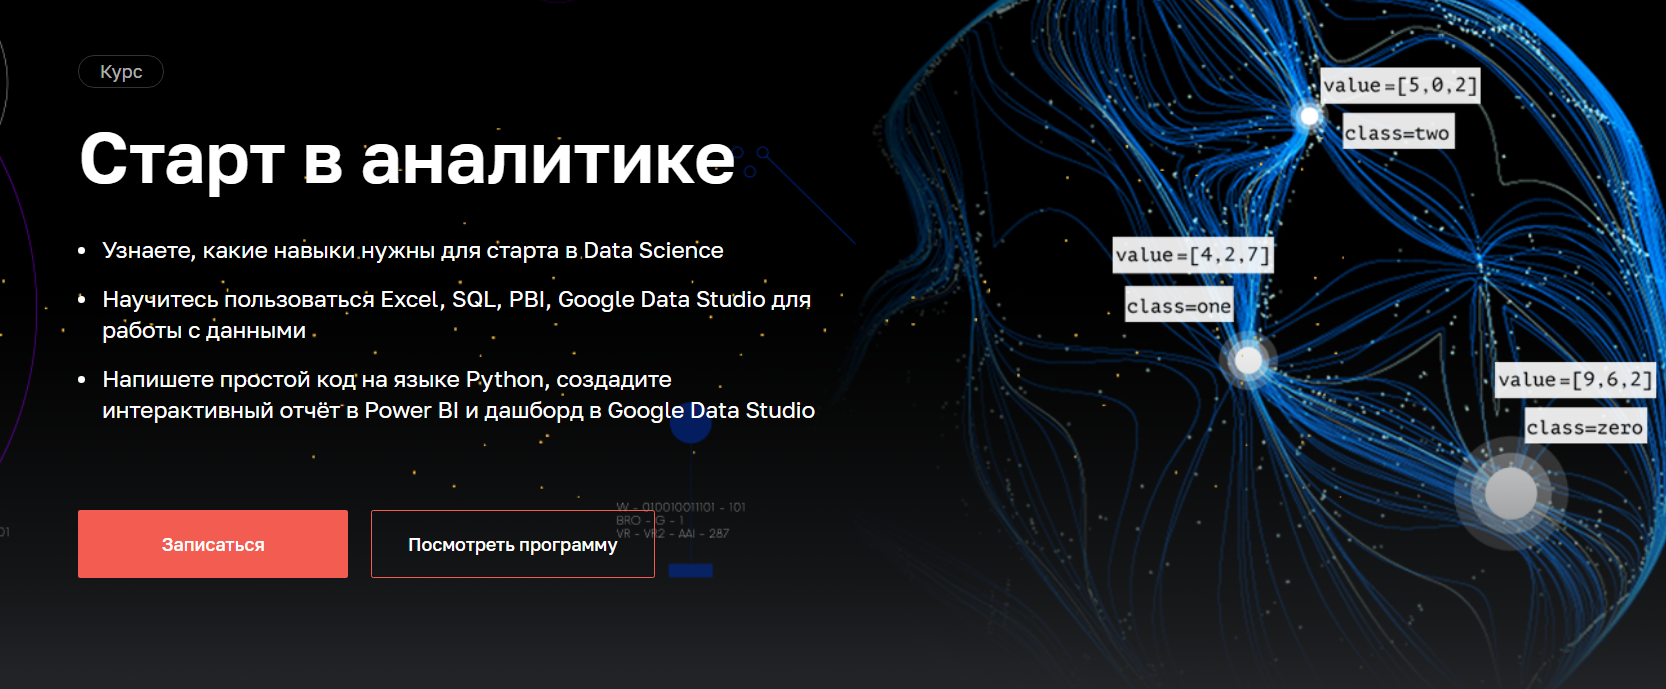Screen dimensions: 1666x689
Task: Click the value=[5,0,2] label
Action: pyautogui.click(x=1399, y=85)
